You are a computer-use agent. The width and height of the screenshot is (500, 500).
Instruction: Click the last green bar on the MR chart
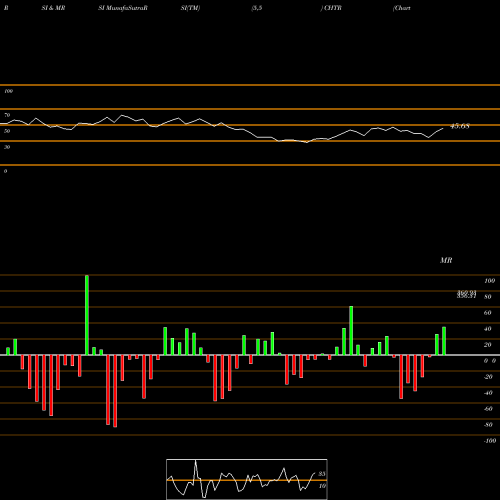444,341
